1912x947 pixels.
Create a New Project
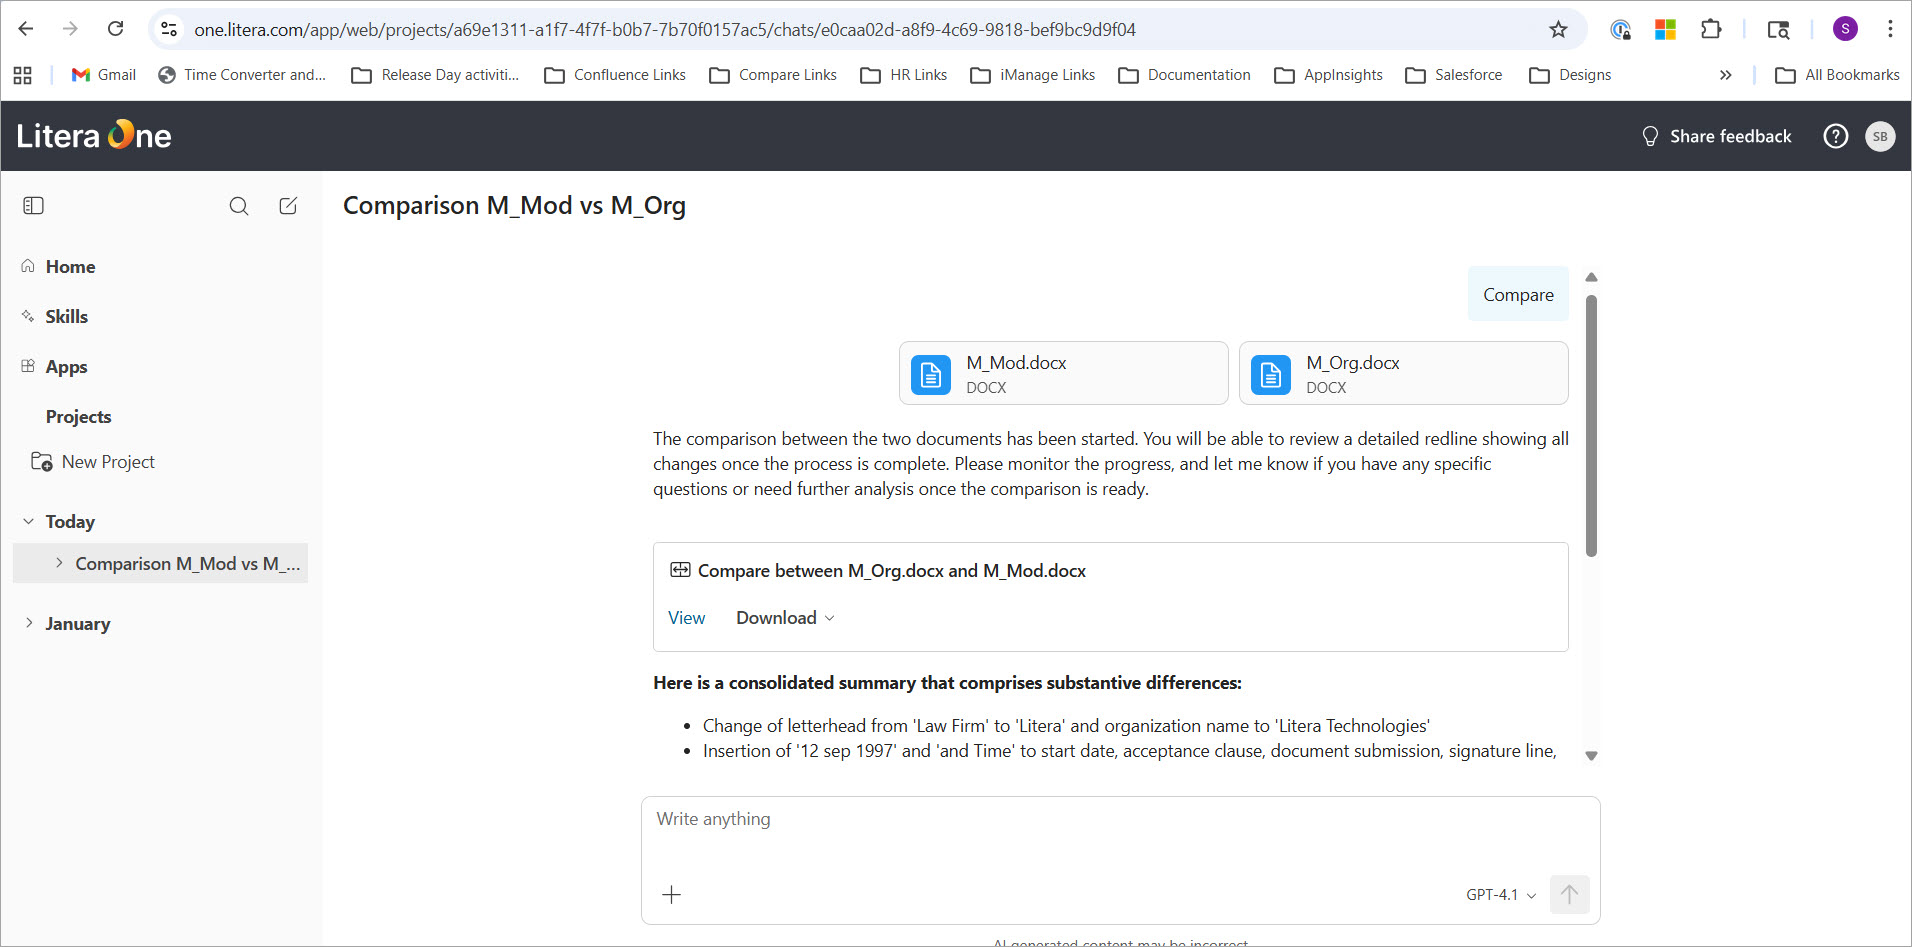(x=93, y=462)
